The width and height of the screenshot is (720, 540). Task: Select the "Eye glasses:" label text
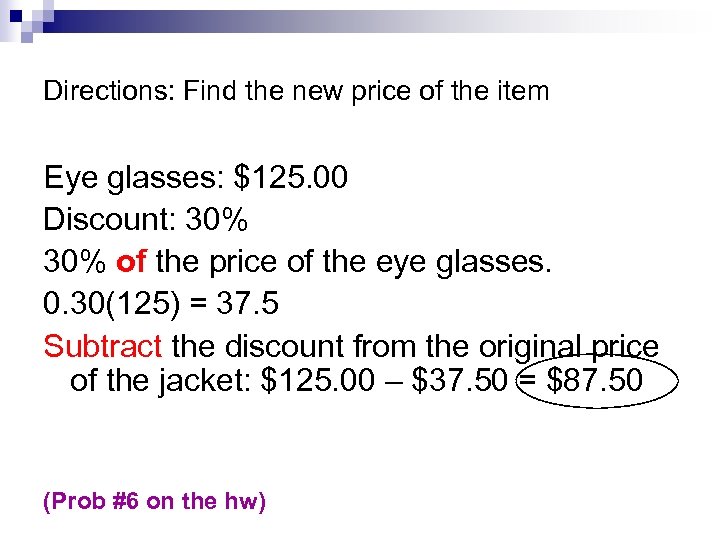click(134, 178)
